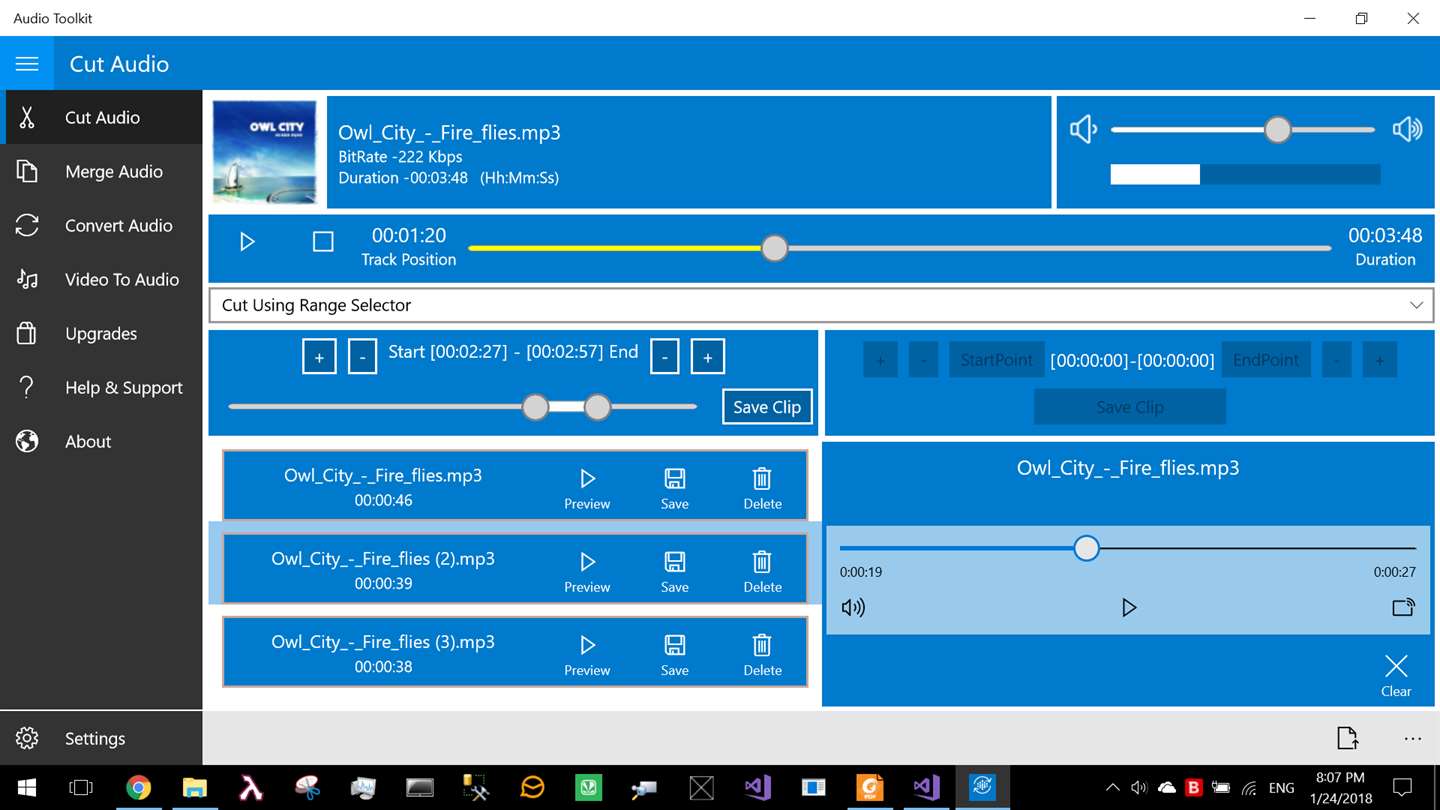
Task: Play the clip in preview player
Action: pos(1129,607)
